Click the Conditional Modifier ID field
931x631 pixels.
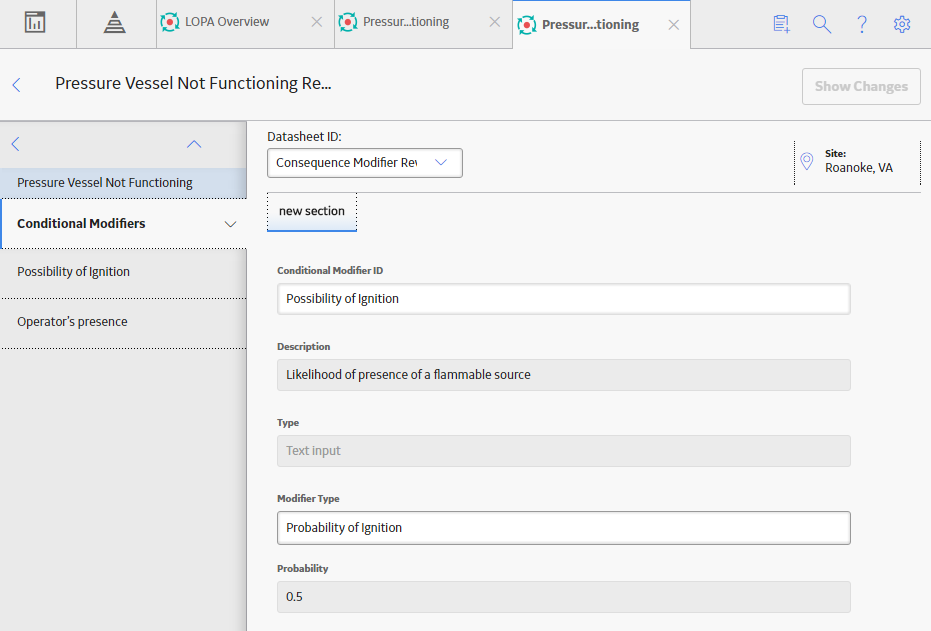pos(563,299)
